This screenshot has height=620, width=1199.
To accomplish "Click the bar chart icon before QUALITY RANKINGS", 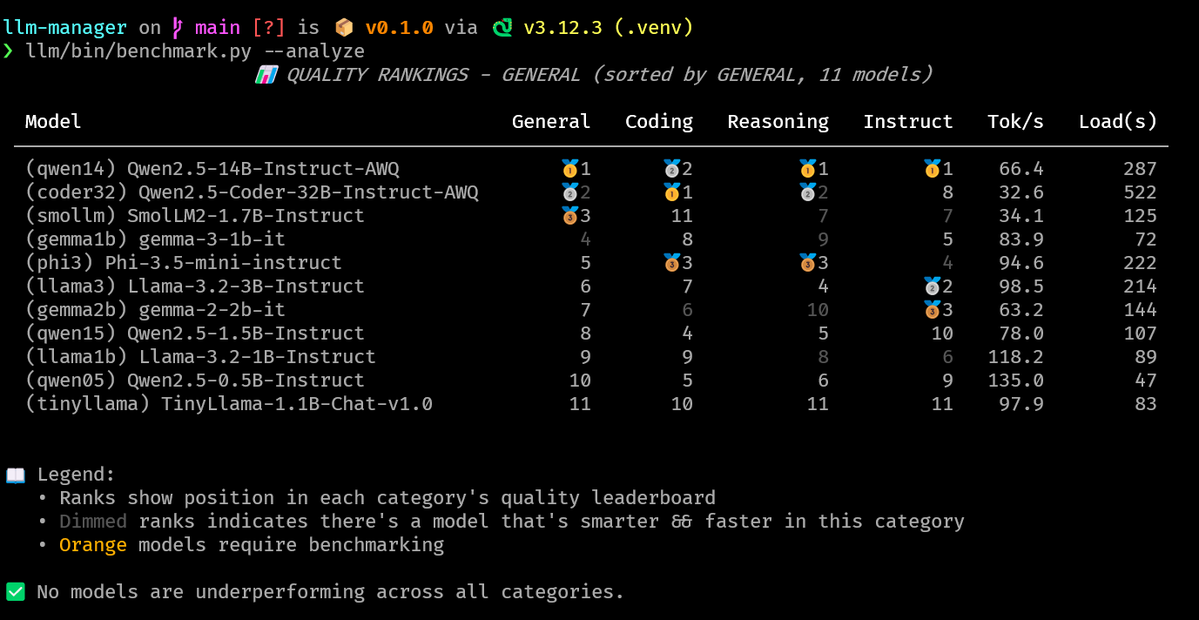I will point(265,75).
